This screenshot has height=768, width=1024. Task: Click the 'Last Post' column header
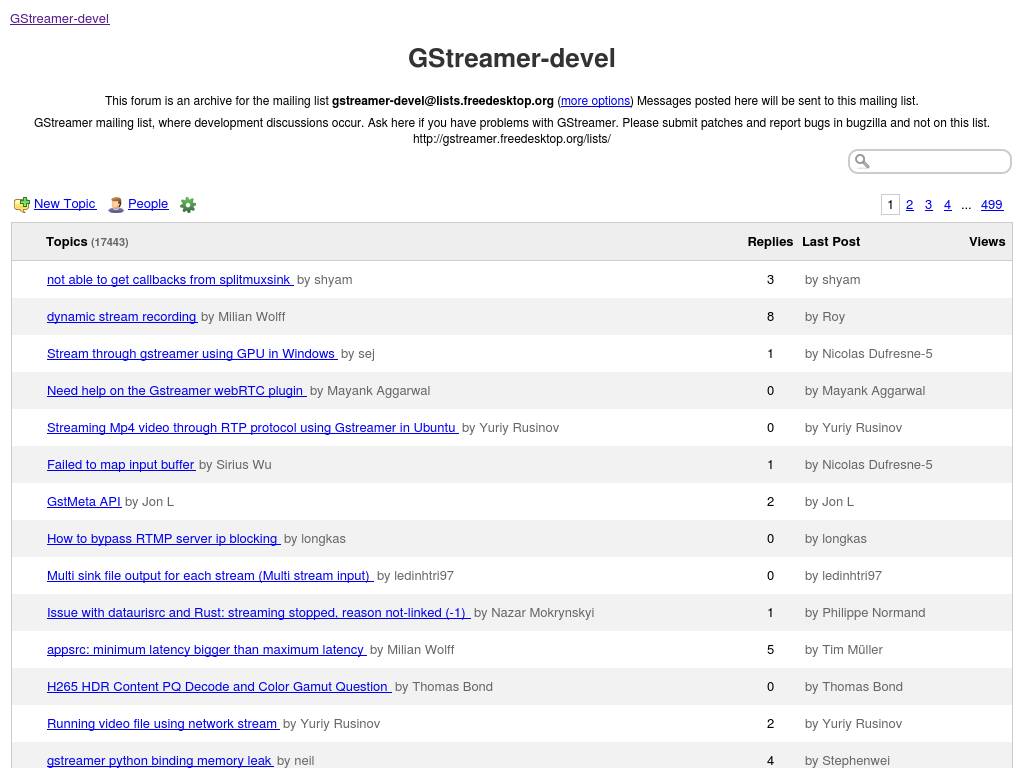831,242
